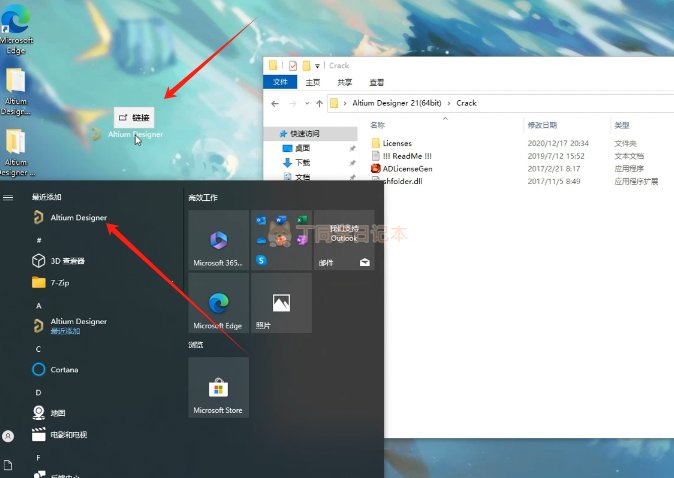Click Altium Designer 21(64bit) in address bar
This screenshot has height=478, width=674.
click(397, 103)
